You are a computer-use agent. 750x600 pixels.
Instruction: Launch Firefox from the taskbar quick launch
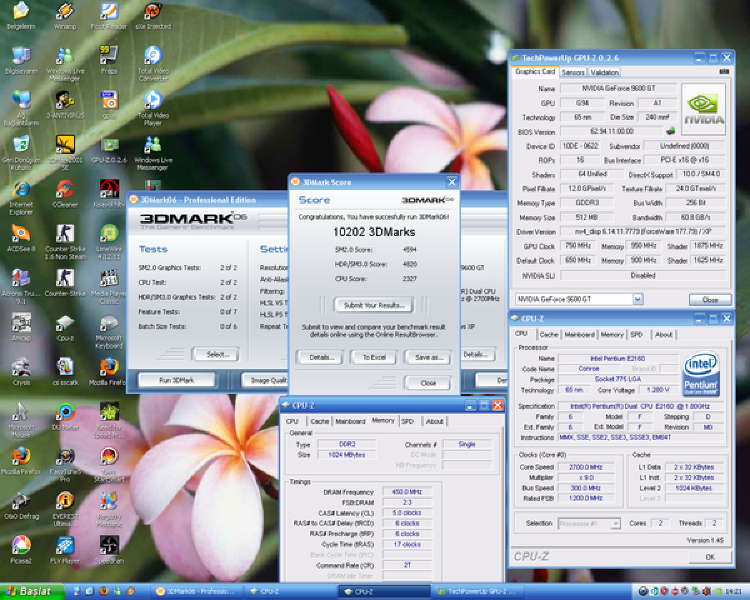(x=103, y=591)
